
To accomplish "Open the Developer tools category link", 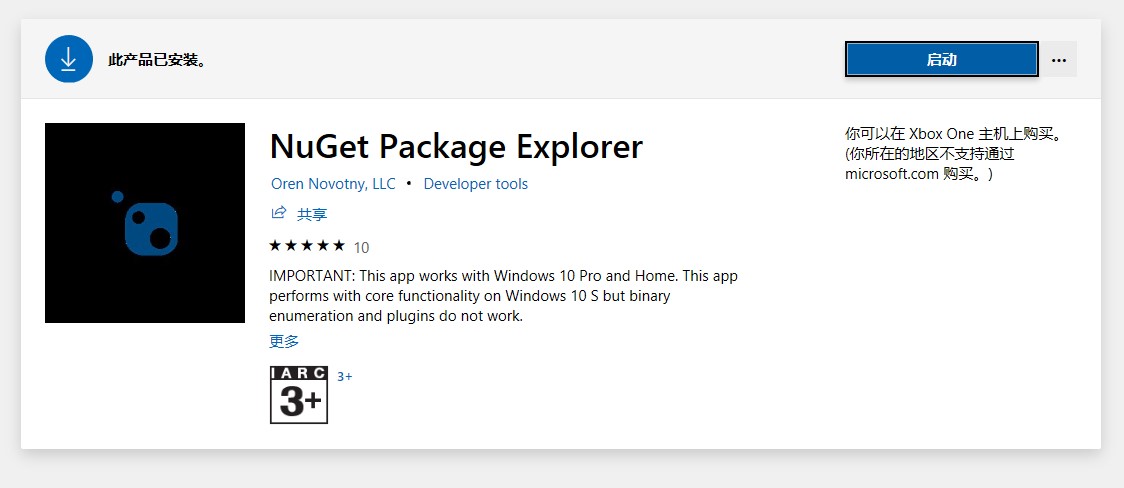I will tap(475, 183).
